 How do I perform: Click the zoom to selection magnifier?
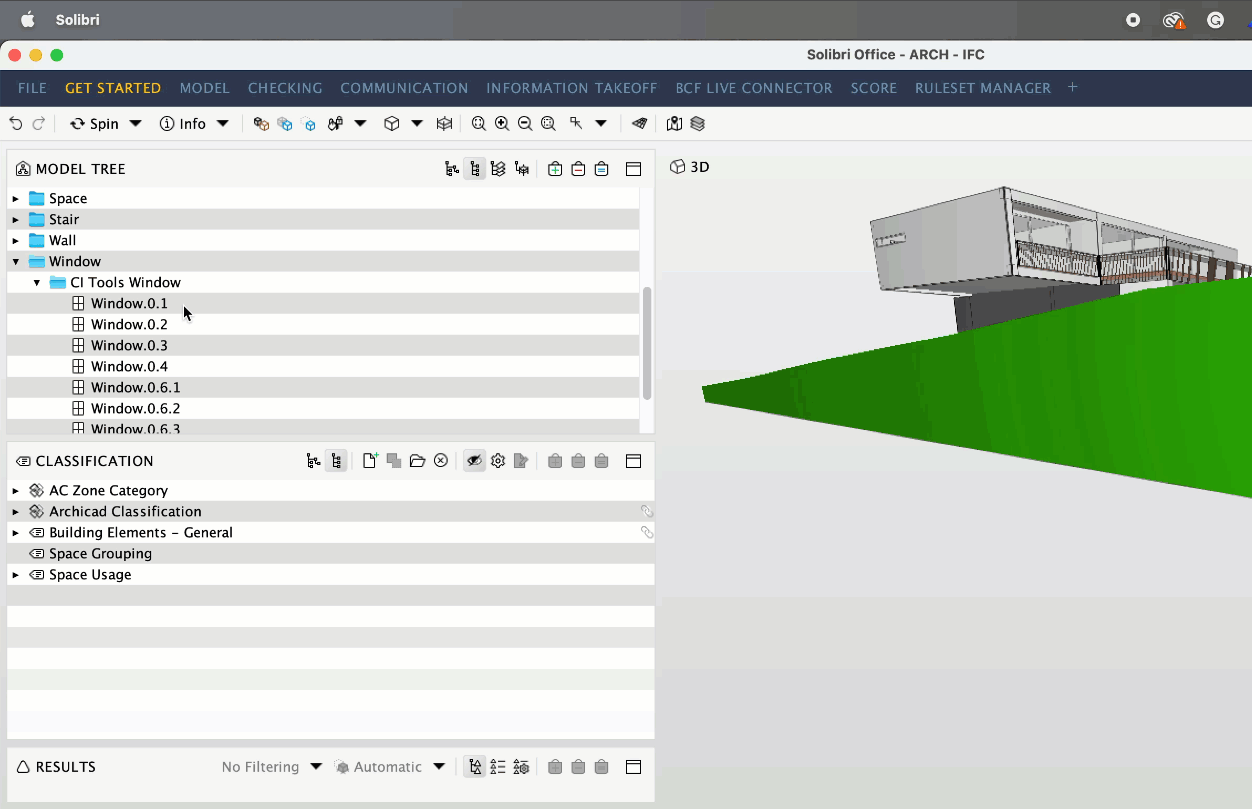(x=548, y=124)
